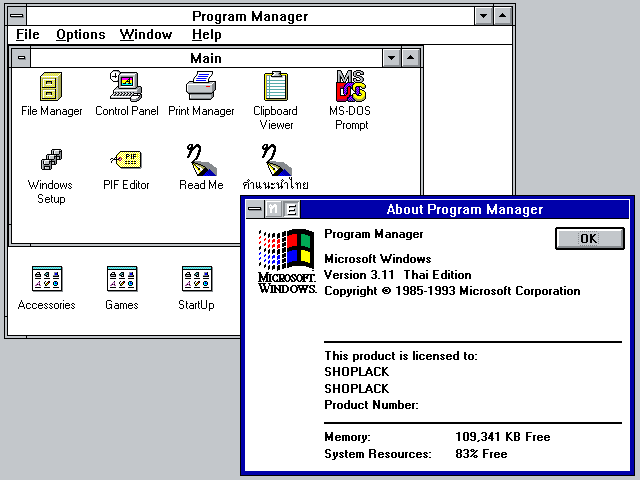Click 'Copyright © 1985-1993 Microsoft Corporation' text
Image resolution: width=640 pixels, height=480 pixels.
[x=452, y=291]
